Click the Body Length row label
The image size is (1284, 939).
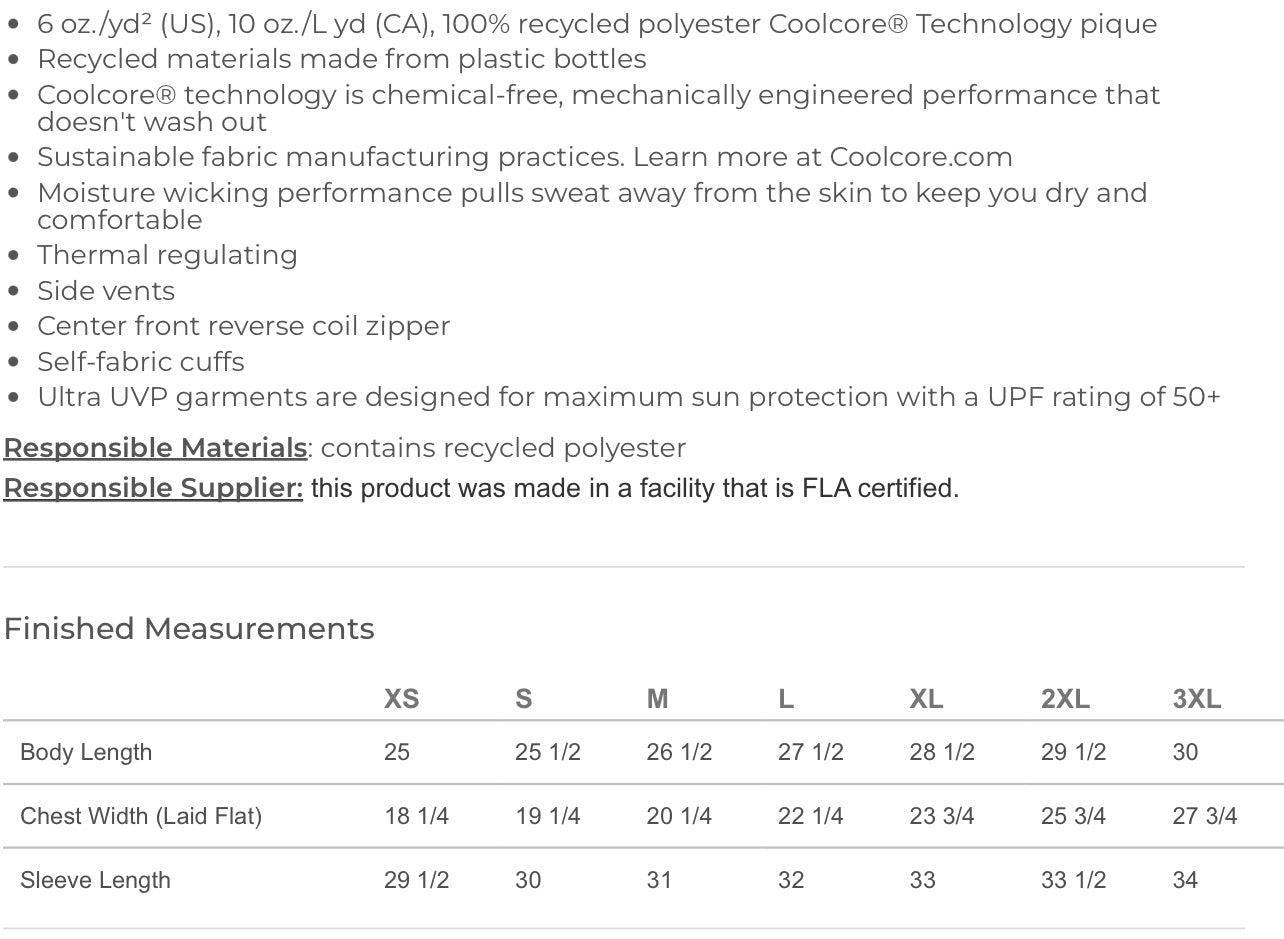(x=86, y=752)
